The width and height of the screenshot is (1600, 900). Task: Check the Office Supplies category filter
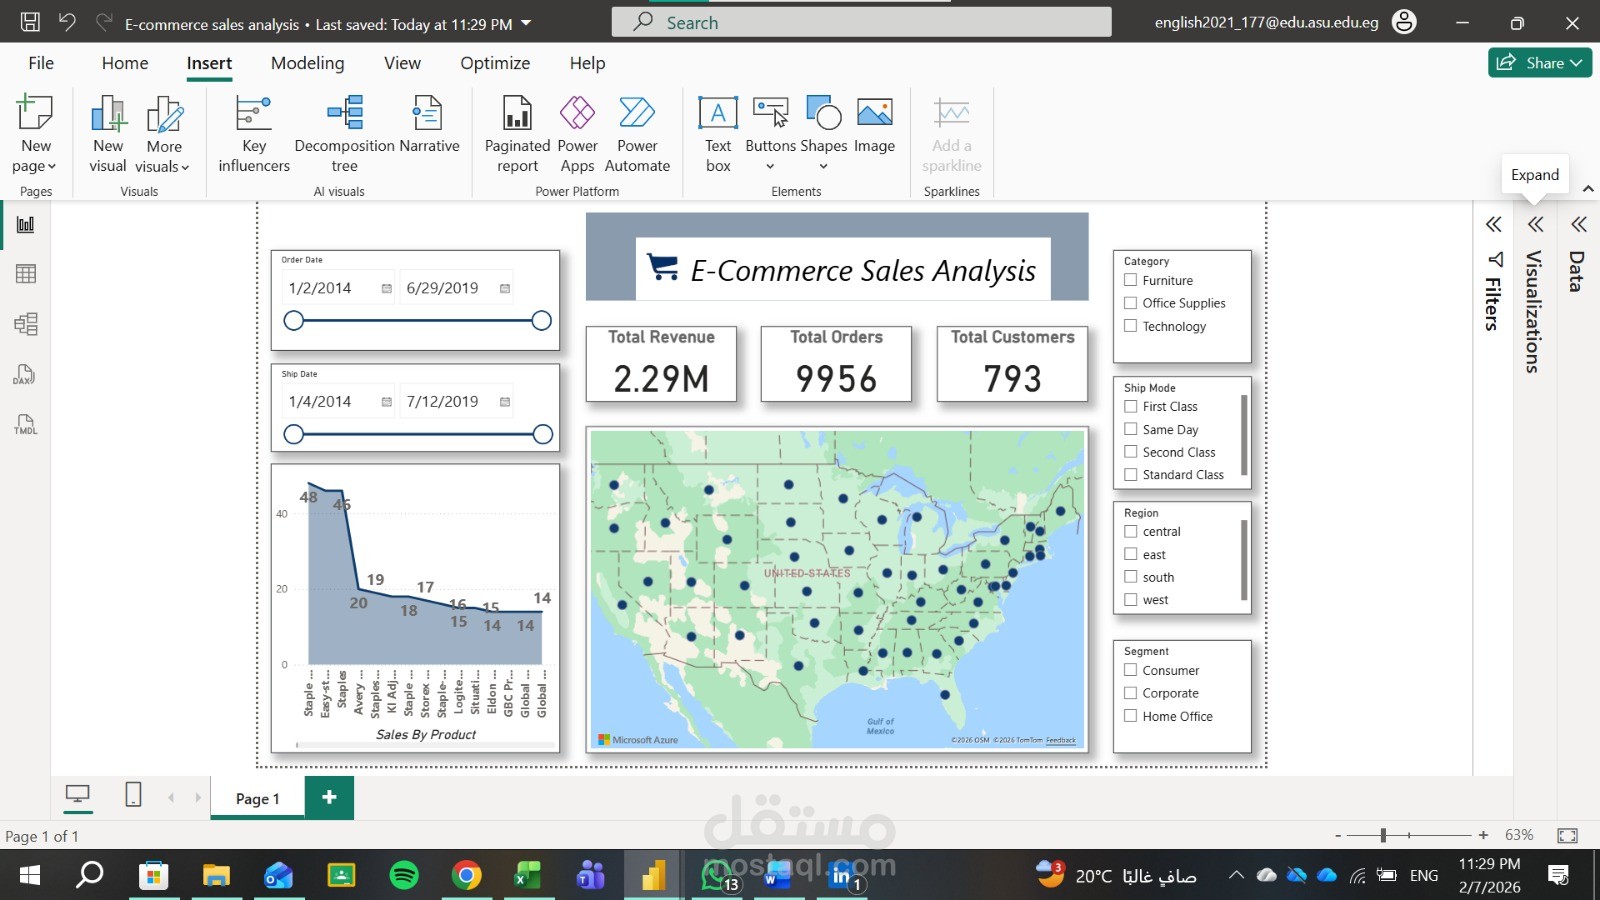click(1131, 303)
